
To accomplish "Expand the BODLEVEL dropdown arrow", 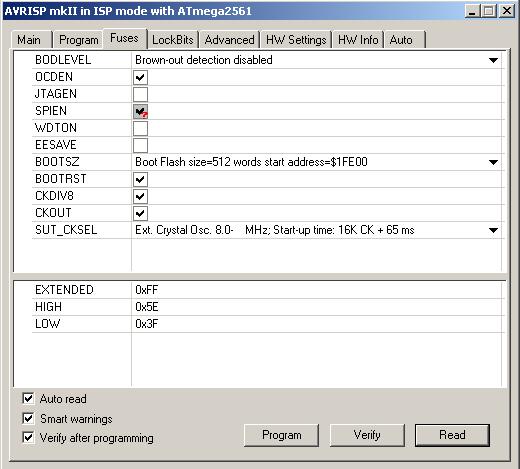I will click(493, 60).
